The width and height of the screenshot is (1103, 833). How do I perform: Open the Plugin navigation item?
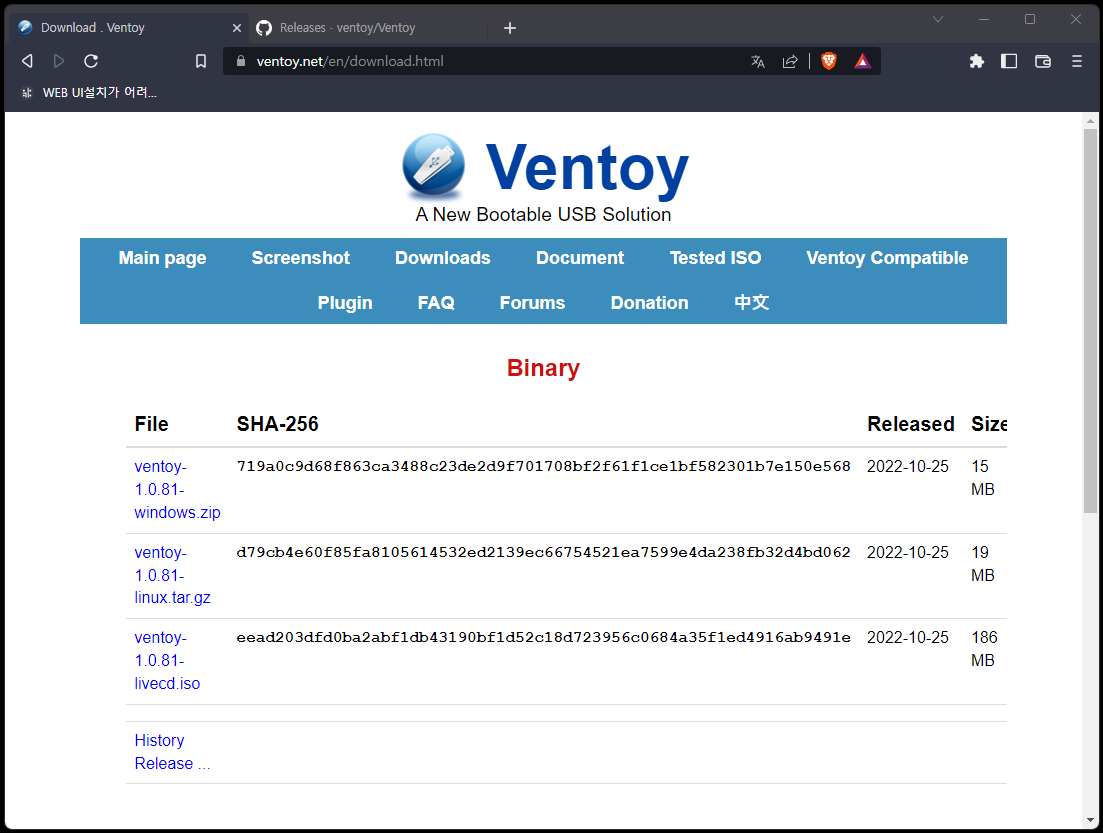[x=345, y=303]
